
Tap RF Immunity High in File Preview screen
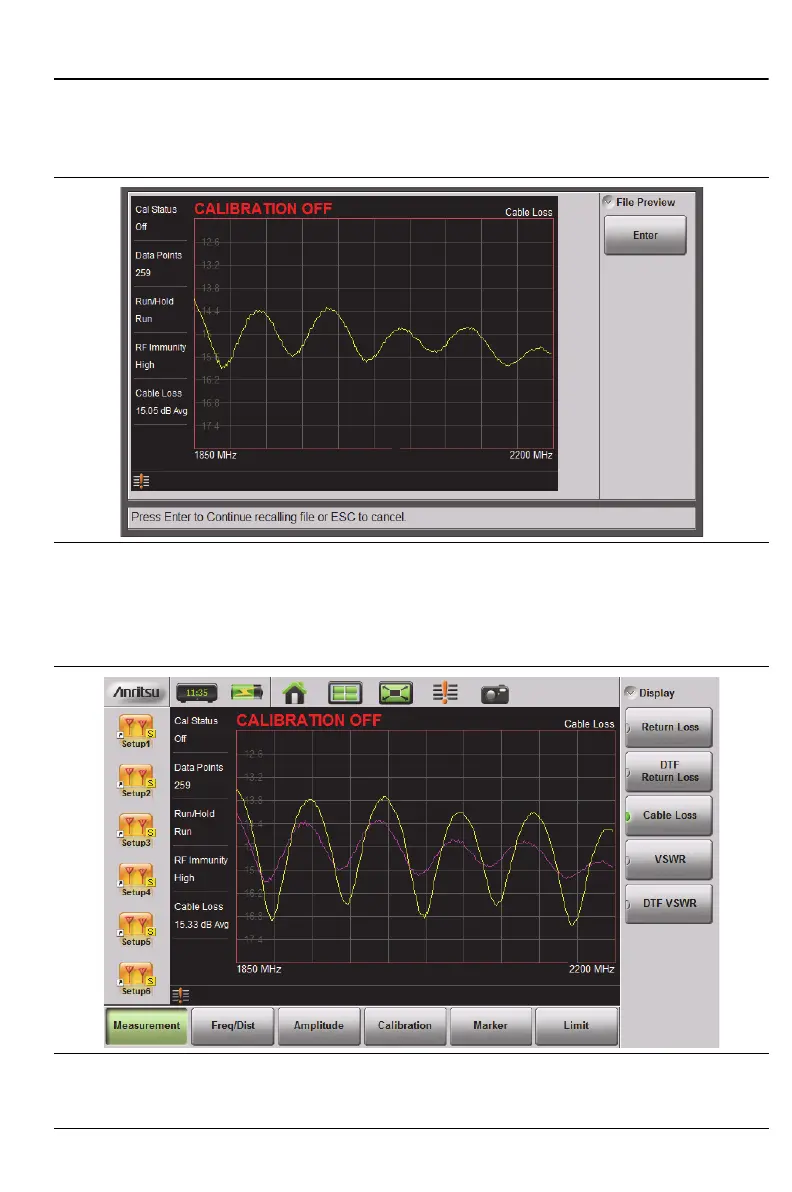click(160, 356)
